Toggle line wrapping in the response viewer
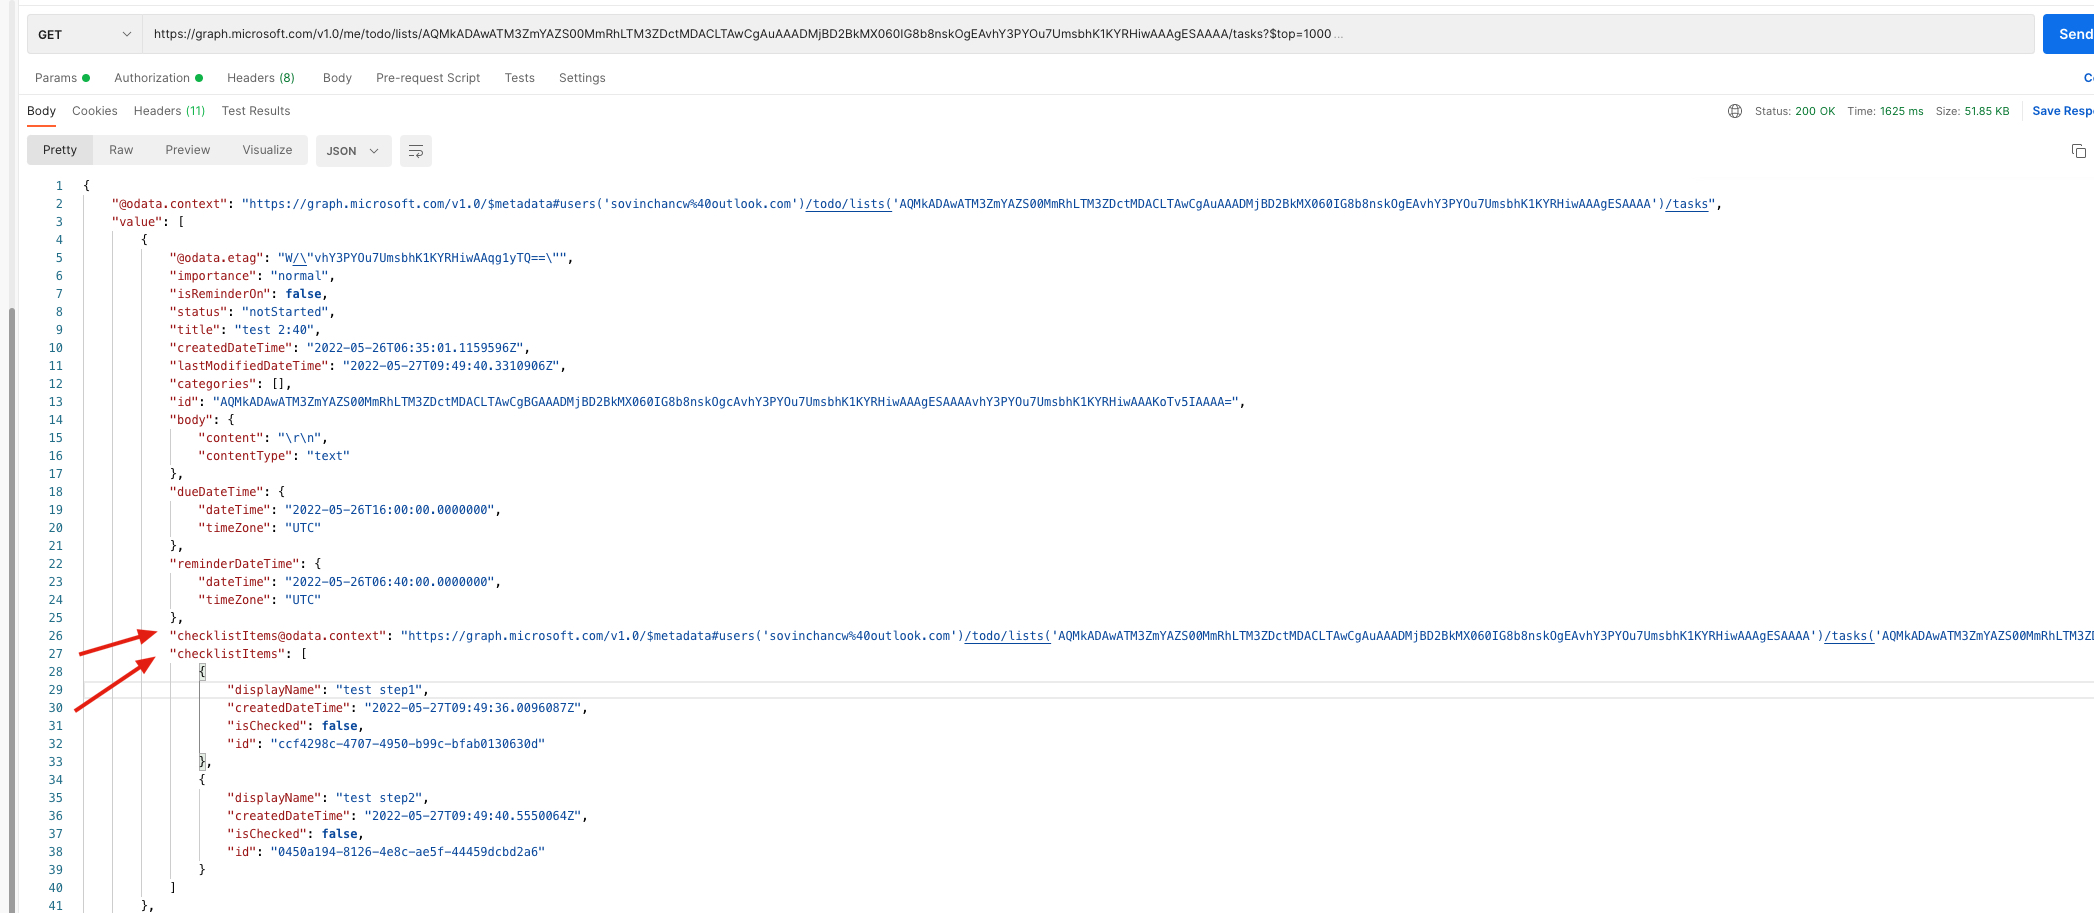The height and width of the screenshot is (913, 2094). click(416, 151)
